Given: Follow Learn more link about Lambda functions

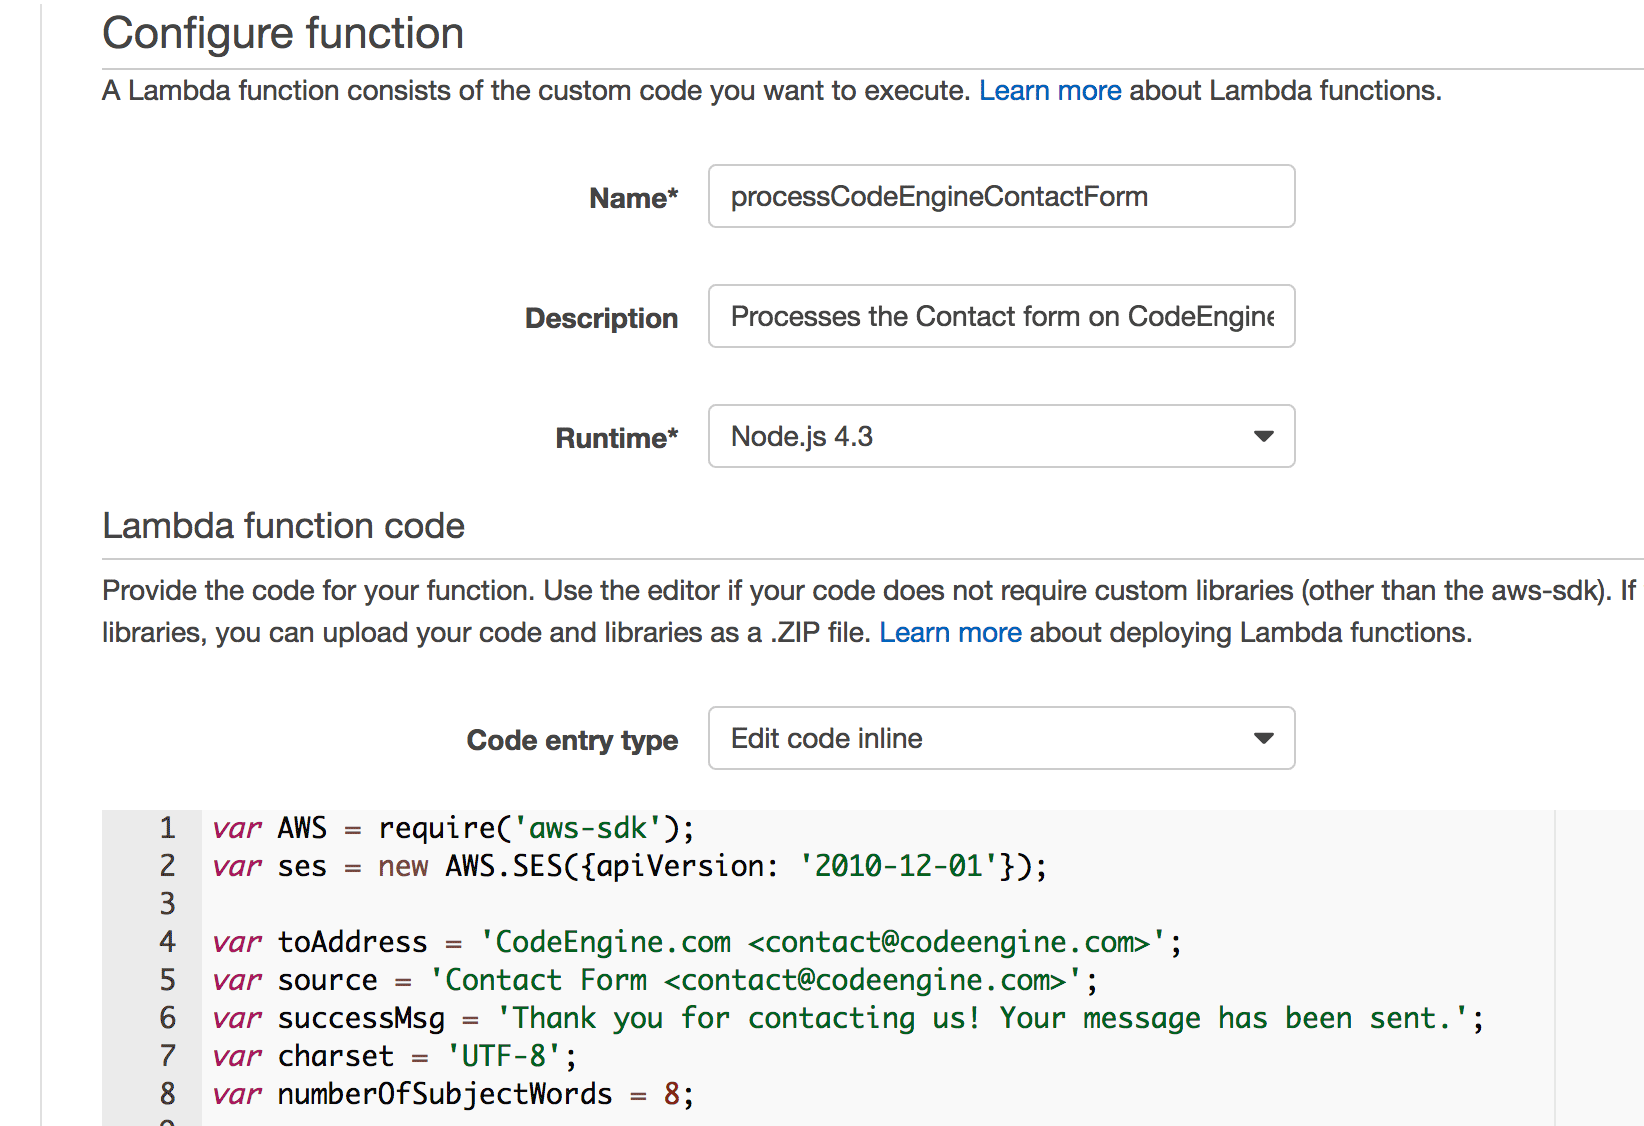Looking at the screenshot, I should tap(1050, 91).
